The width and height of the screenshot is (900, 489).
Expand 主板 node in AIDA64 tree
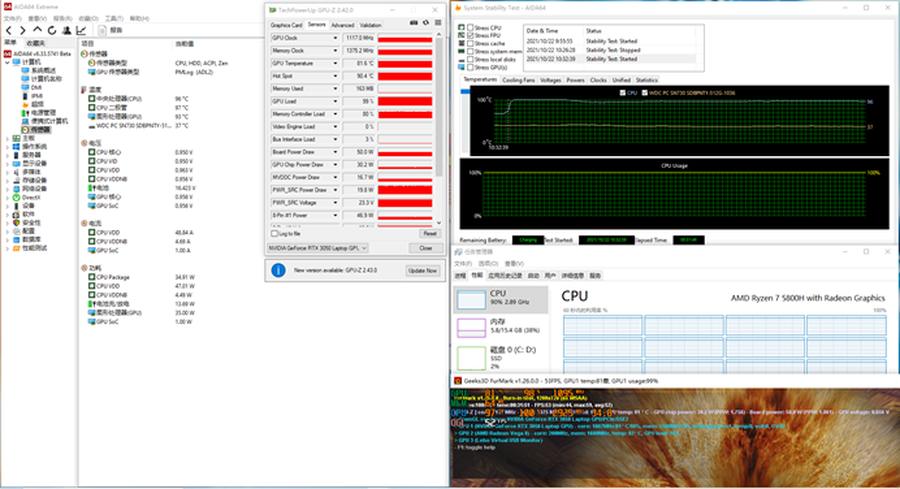[7, 138]
